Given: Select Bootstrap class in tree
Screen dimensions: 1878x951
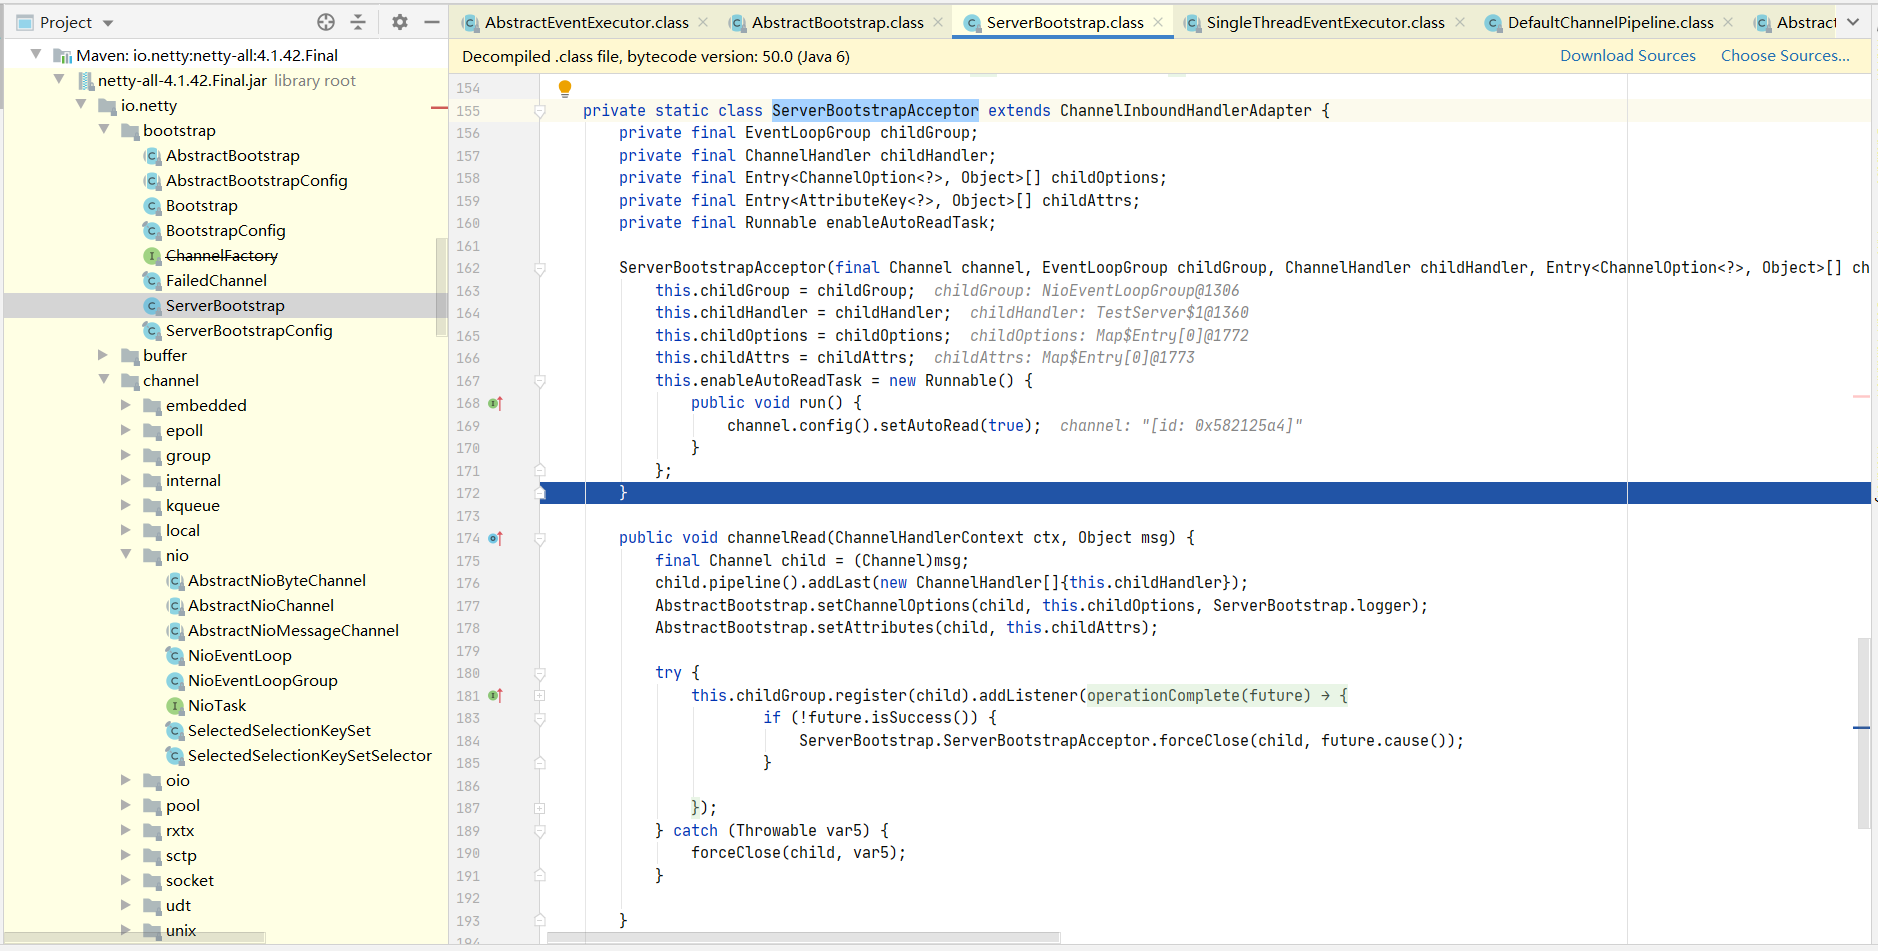Looking at the screenshot, I should [201, 205].
